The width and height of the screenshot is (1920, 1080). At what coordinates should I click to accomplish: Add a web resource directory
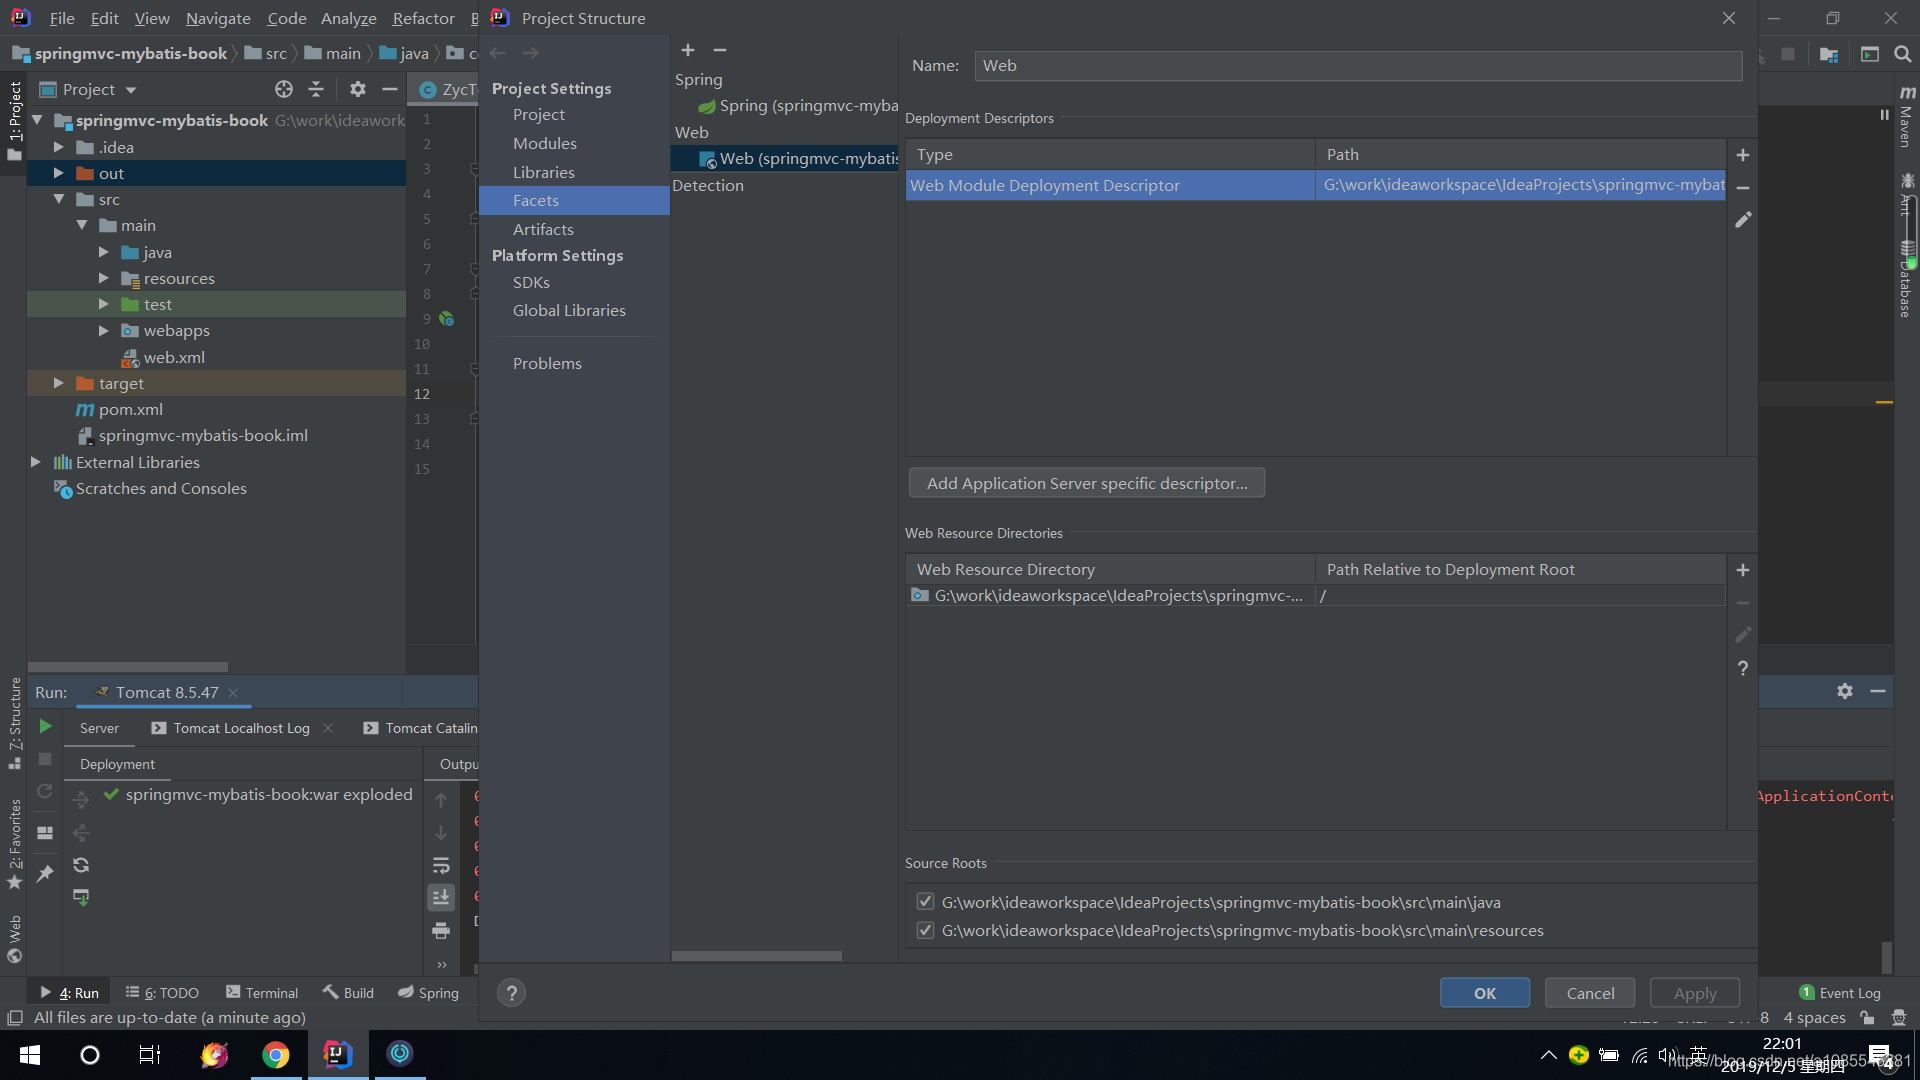(x=1743, y=570)
